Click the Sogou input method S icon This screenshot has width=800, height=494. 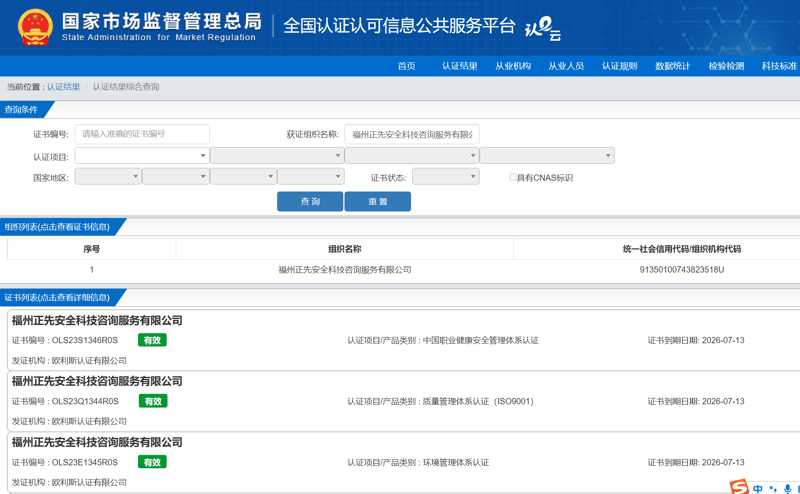[738, 487]
